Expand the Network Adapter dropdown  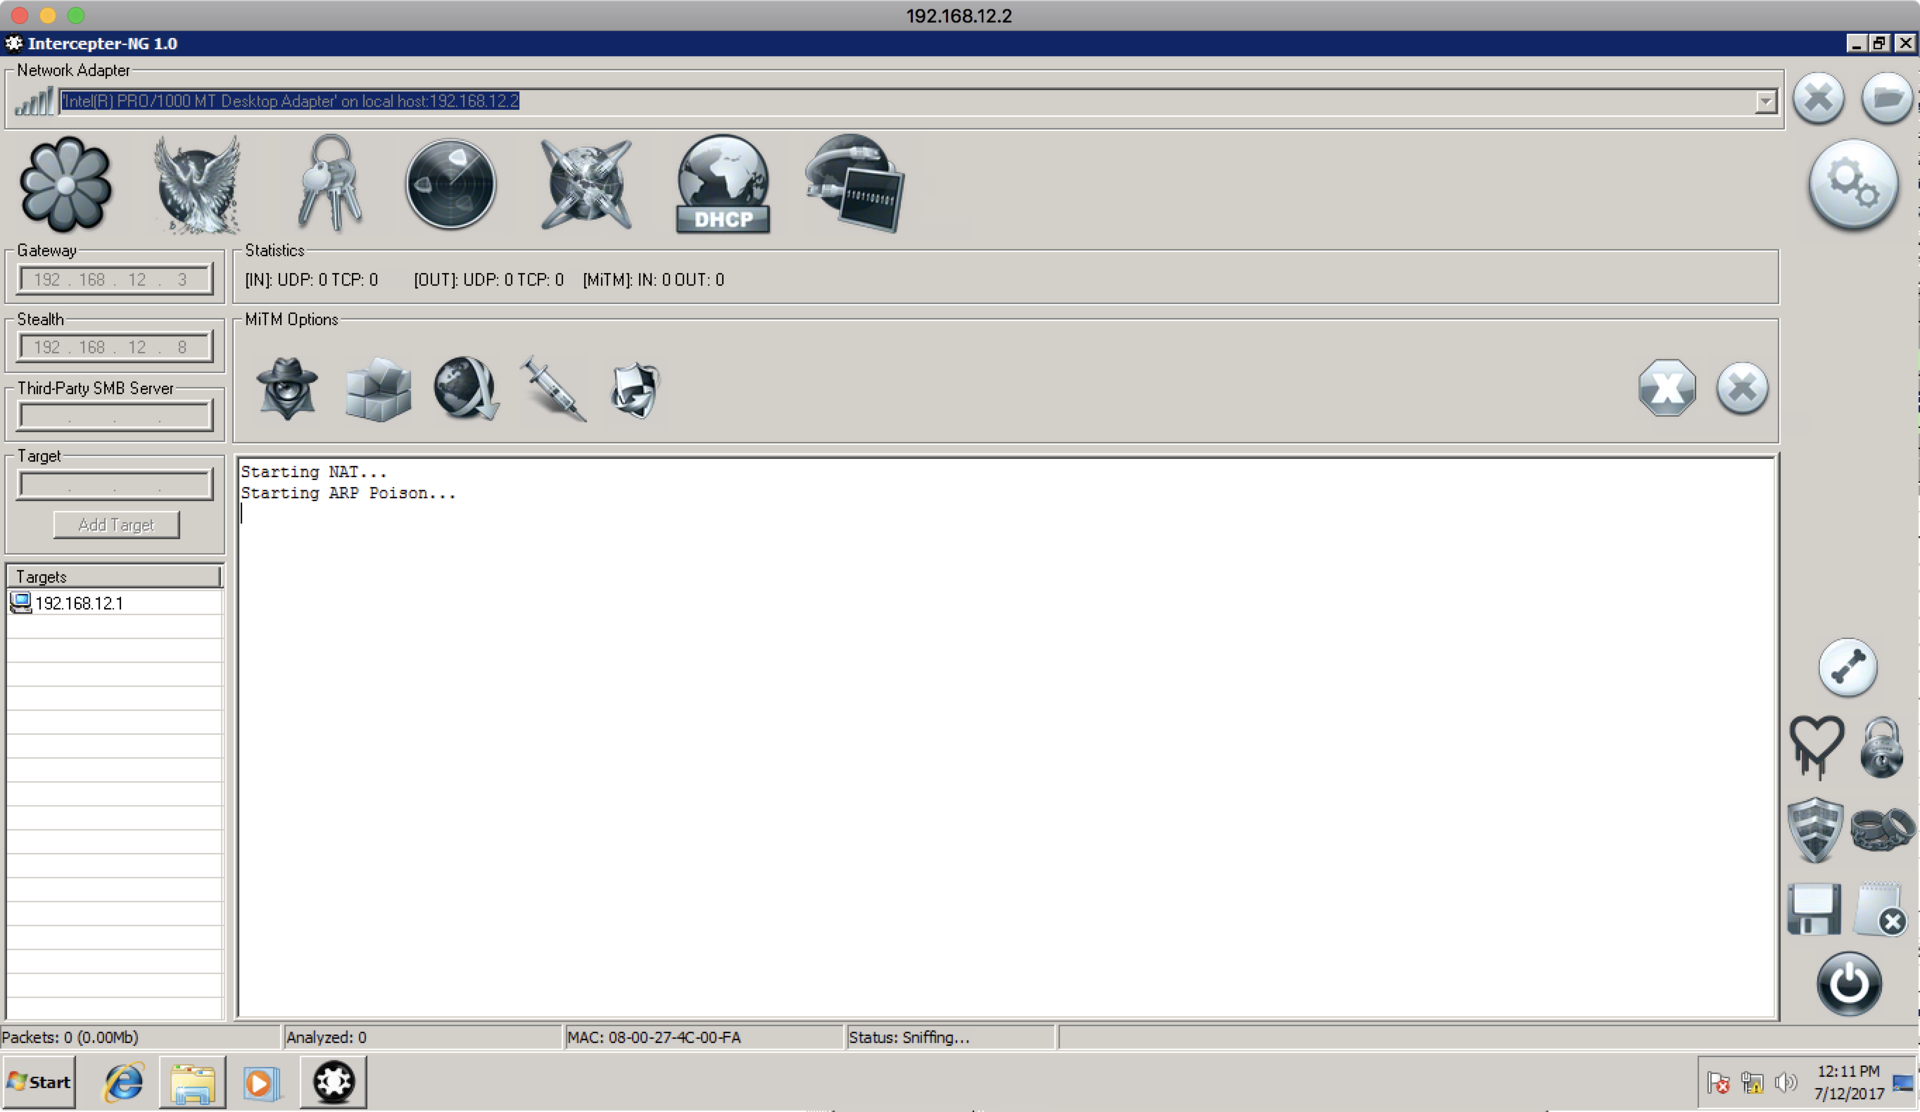pos(1765,101)
